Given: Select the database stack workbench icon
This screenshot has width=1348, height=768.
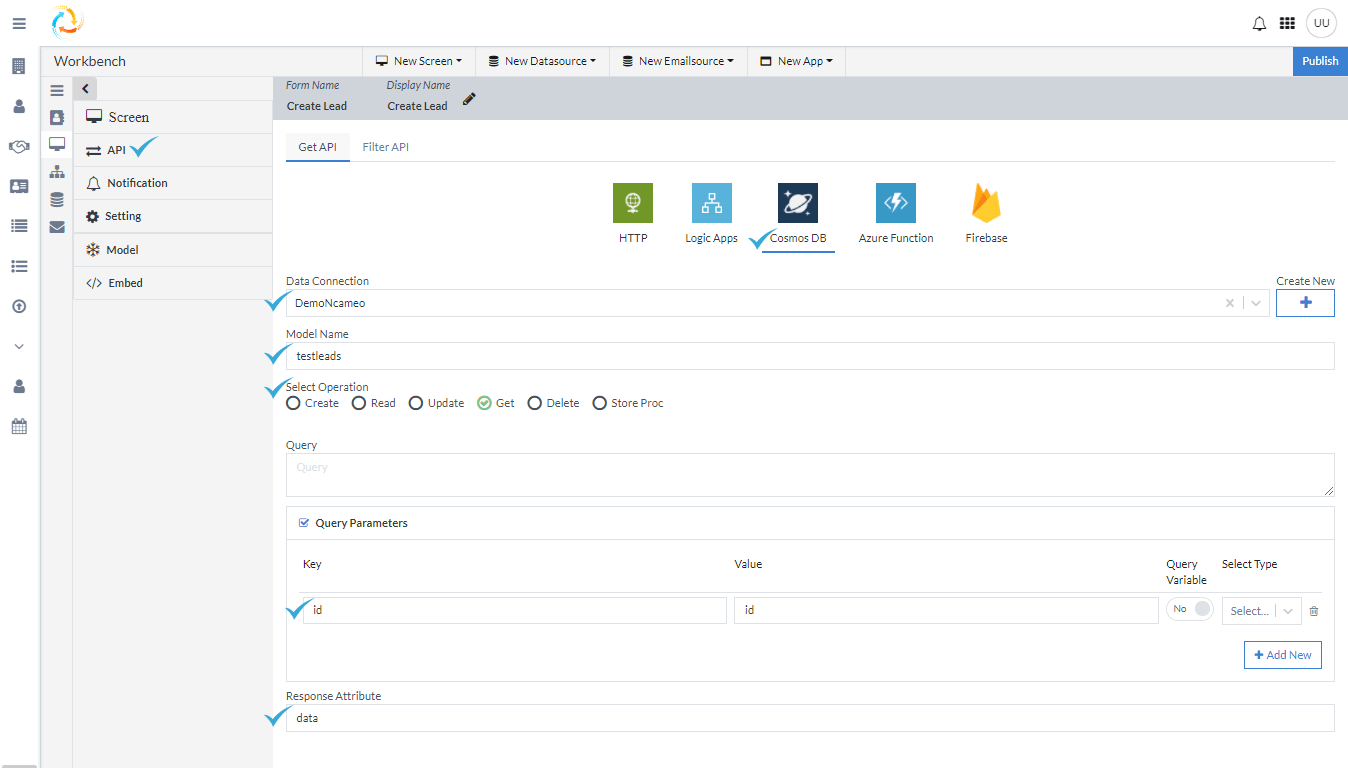Looking at the screenshot, I should click(57, 200).
